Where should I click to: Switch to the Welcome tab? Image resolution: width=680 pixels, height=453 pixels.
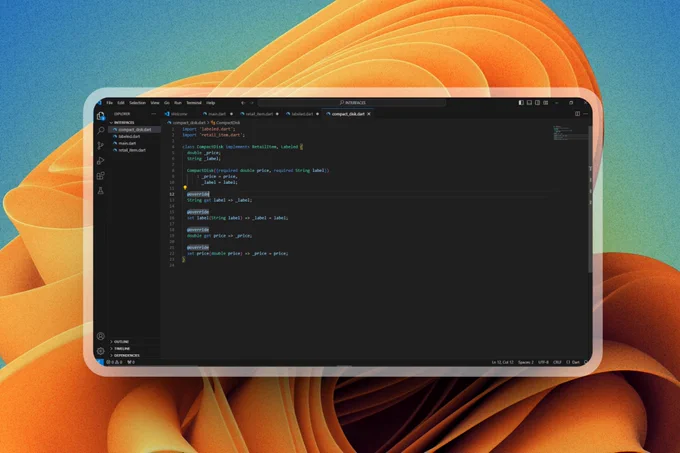[x=179, y=114]
